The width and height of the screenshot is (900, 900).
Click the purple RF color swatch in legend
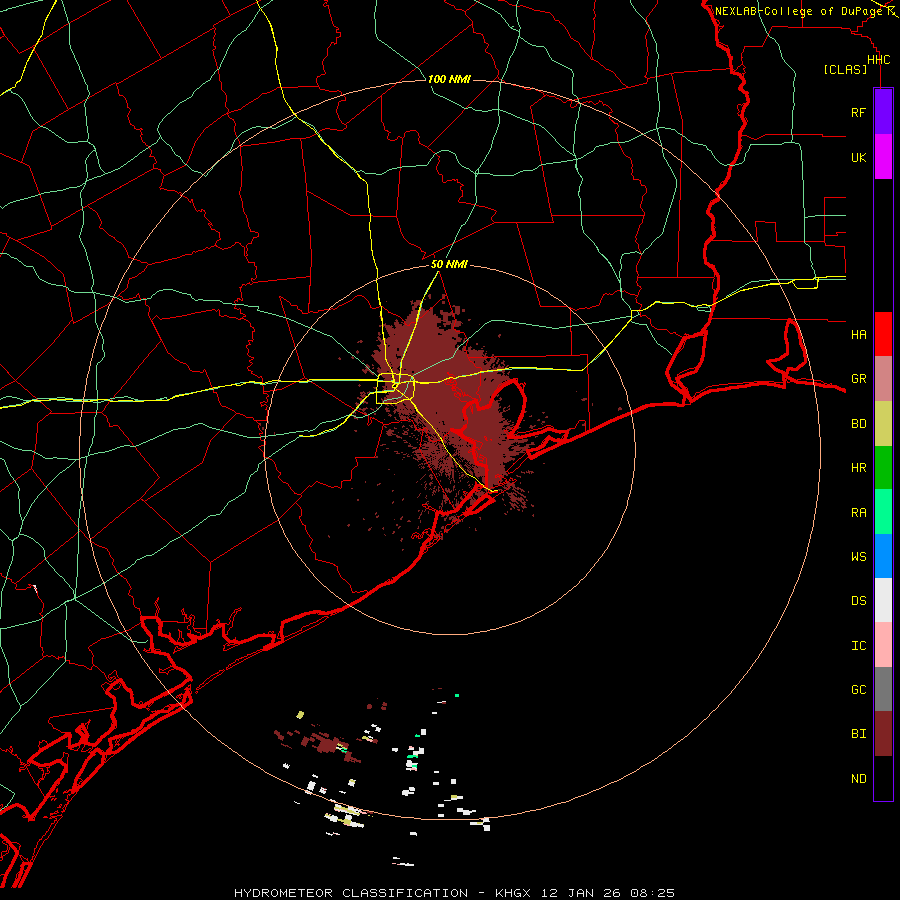883,112
